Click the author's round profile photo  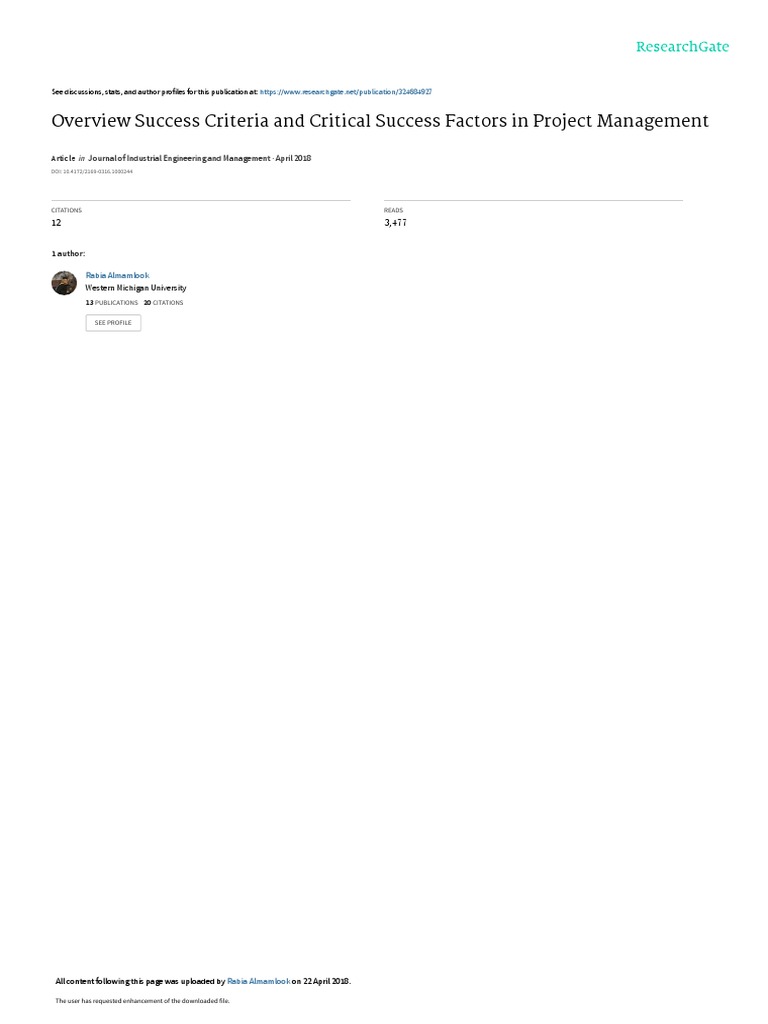coord(64,283)
